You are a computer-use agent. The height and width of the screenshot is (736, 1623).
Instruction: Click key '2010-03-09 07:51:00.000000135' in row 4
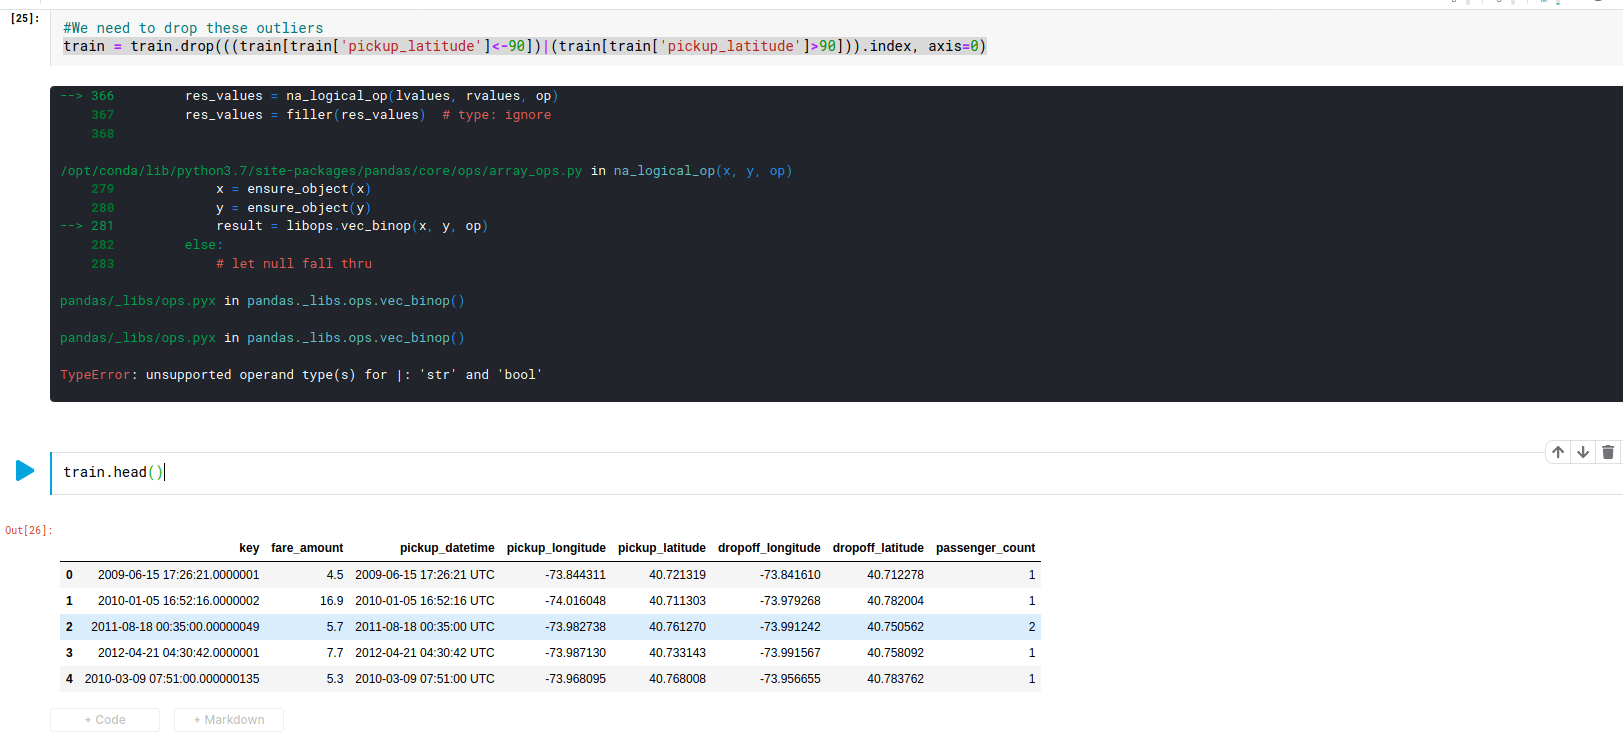click(172, 679)
